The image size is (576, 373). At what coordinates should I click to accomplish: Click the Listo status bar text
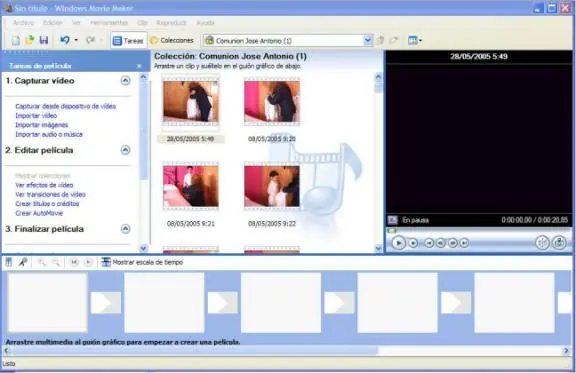[9, 363]
